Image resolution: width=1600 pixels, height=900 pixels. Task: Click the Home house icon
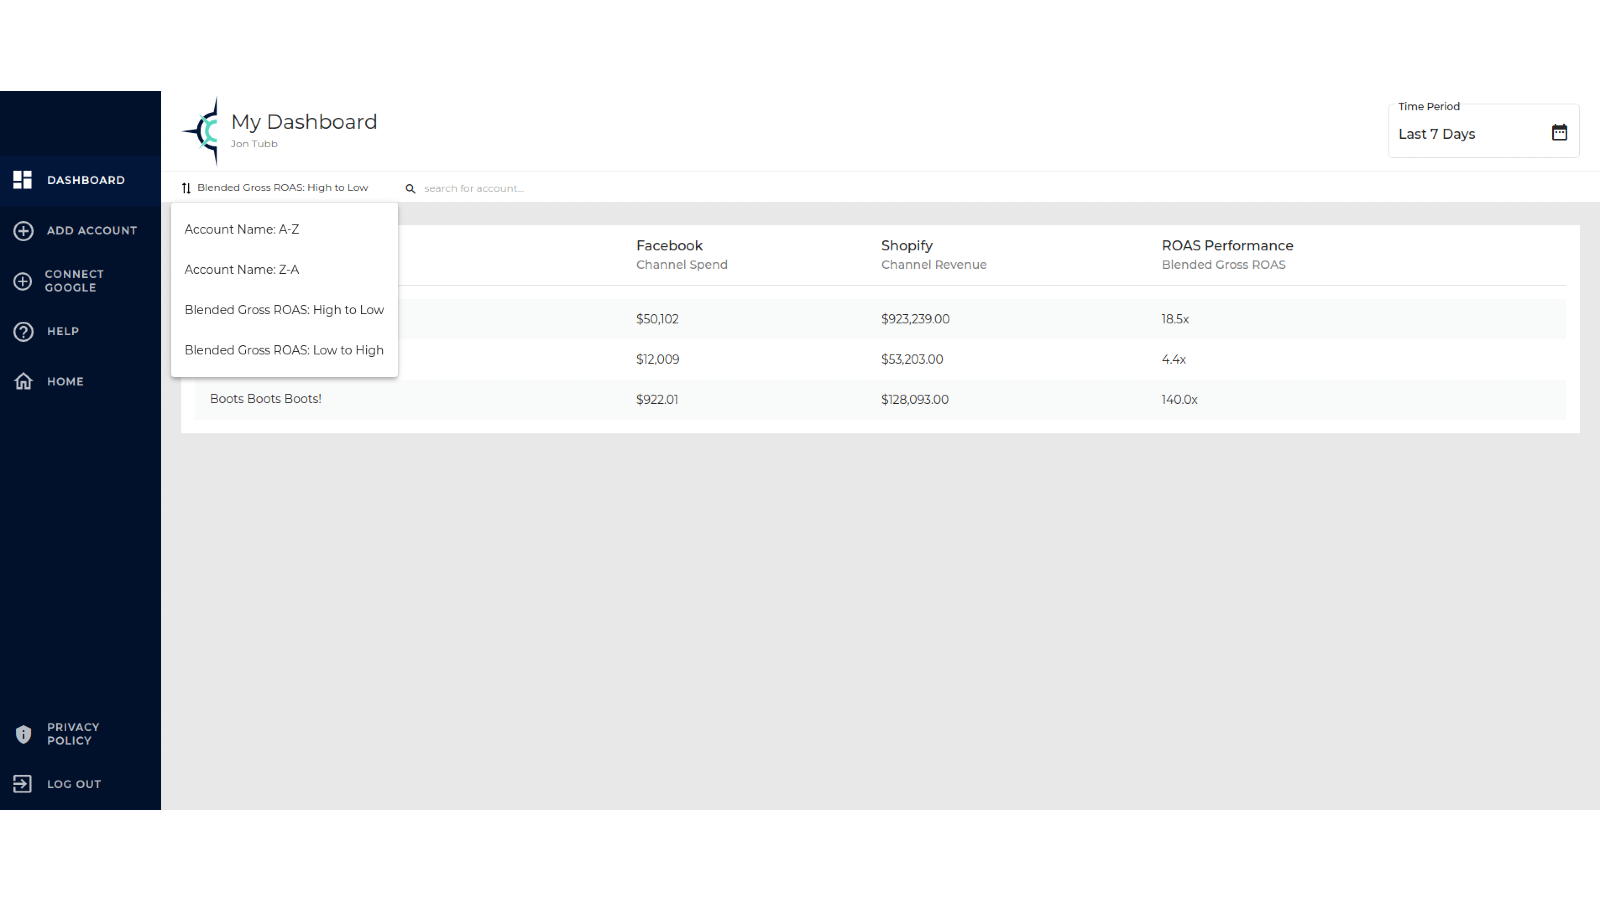click(23, 381)
